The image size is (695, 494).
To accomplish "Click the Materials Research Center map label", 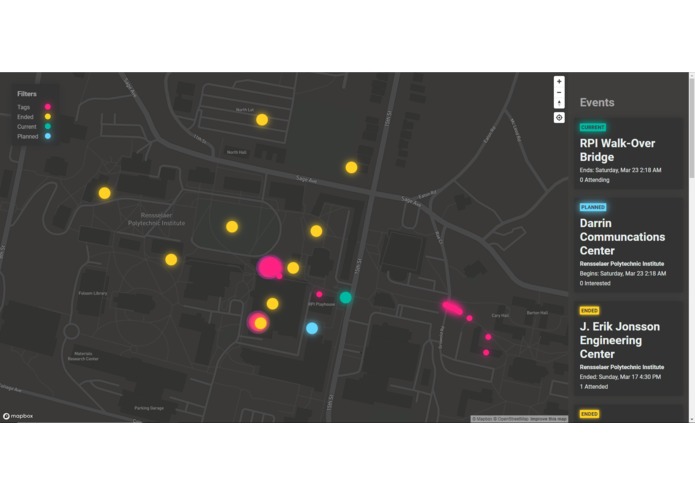I will click(83, 356).
